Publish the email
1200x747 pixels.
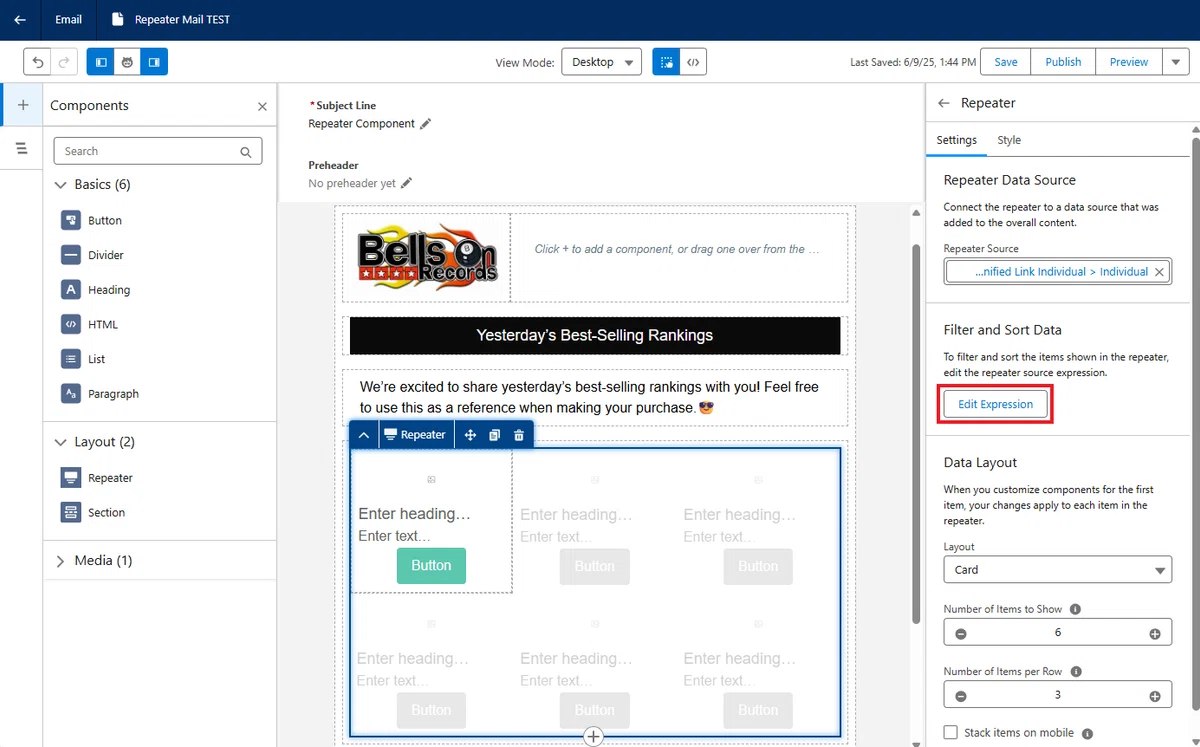point(1063,62)
